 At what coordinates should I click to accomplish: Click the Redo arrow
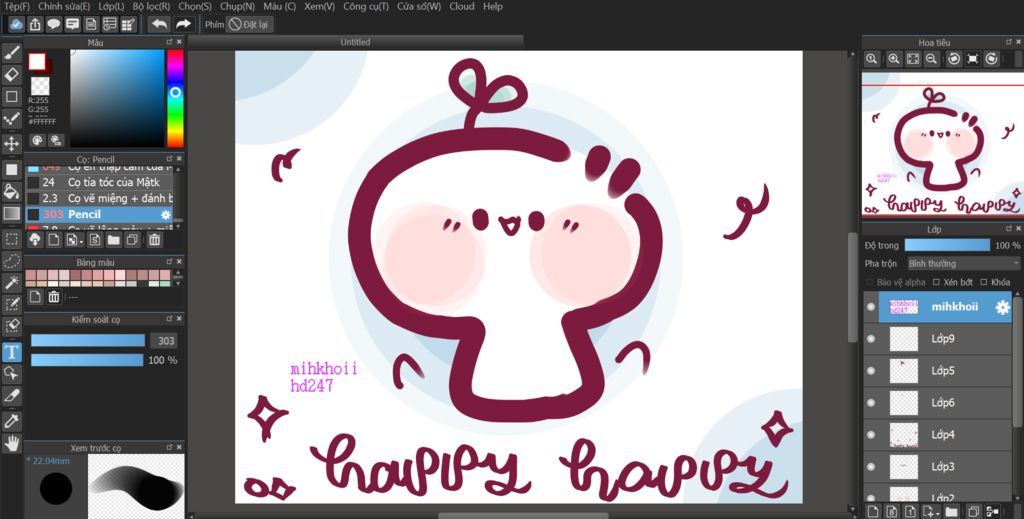(x=184, y=24)
